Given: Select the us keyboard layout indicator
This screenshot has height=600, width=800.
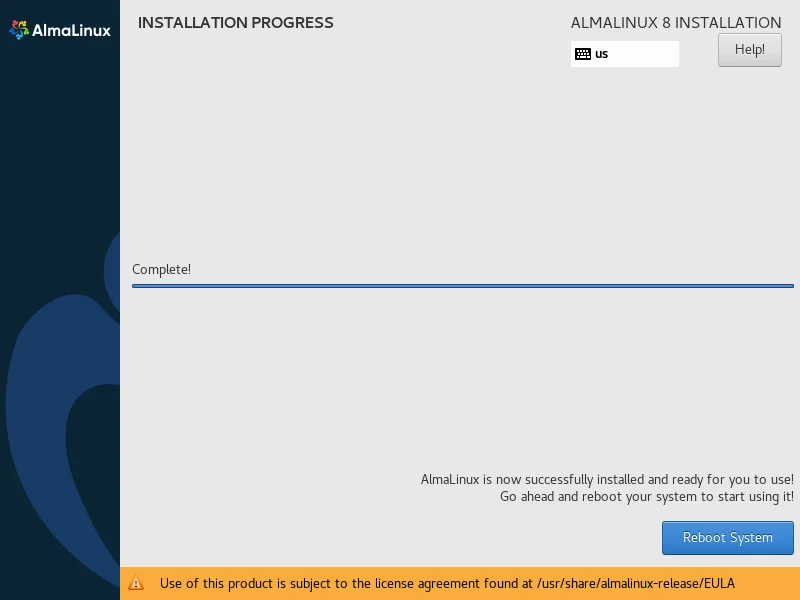Looking at the screenshot, I should click(x=624, y=54).
